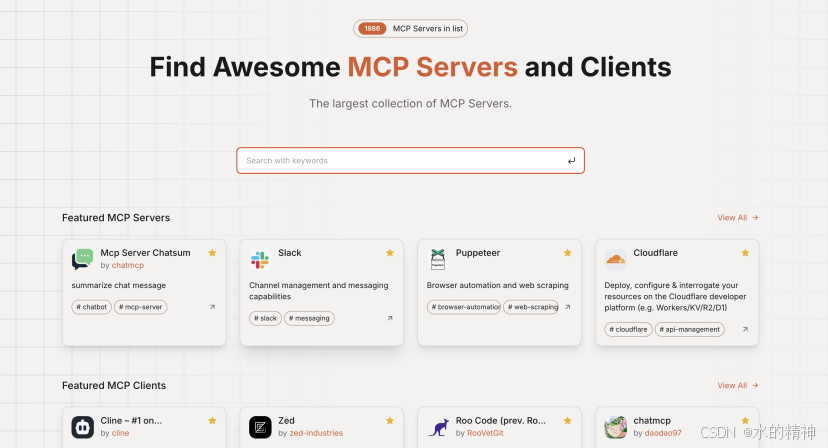
Task: Click the enter arrow in search box
Action: (571, 161)
